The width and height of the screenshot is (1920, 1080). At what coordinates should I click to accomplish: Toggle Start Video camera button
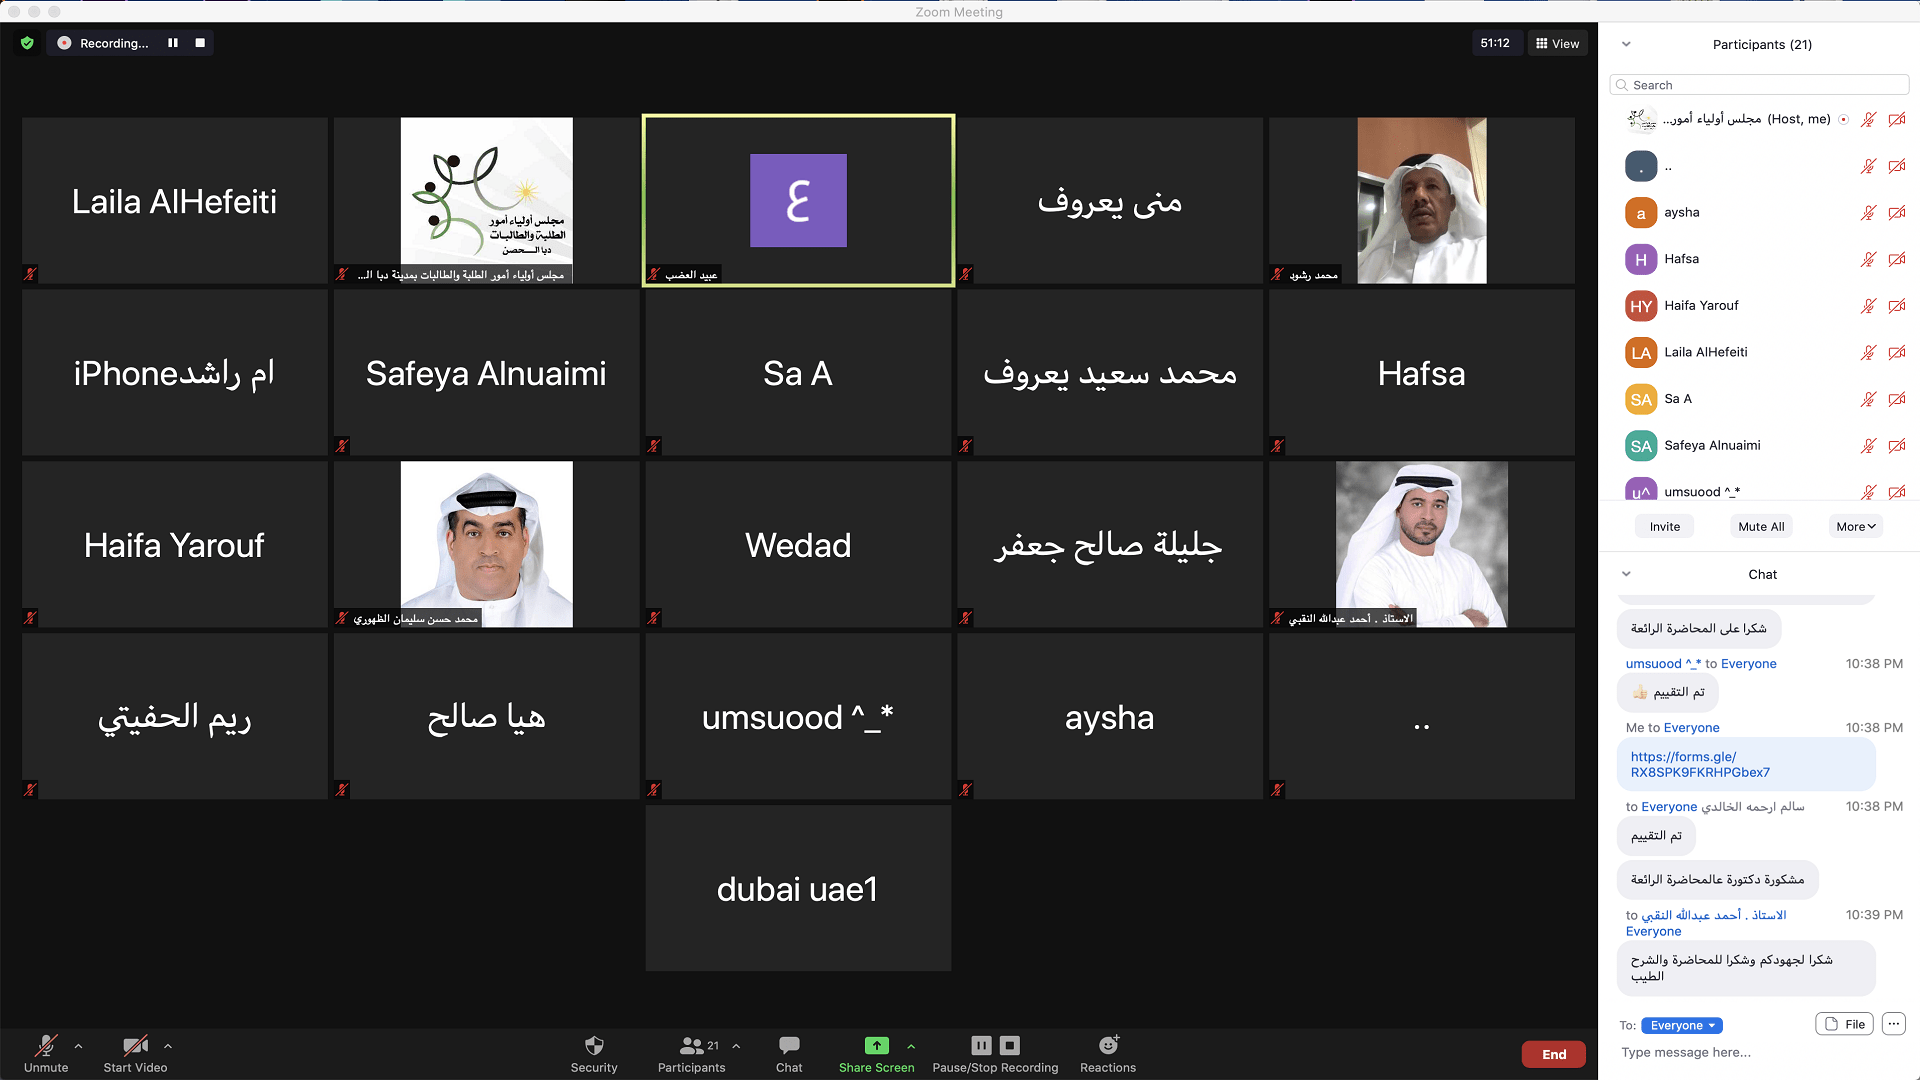(x=135, y=1046)
